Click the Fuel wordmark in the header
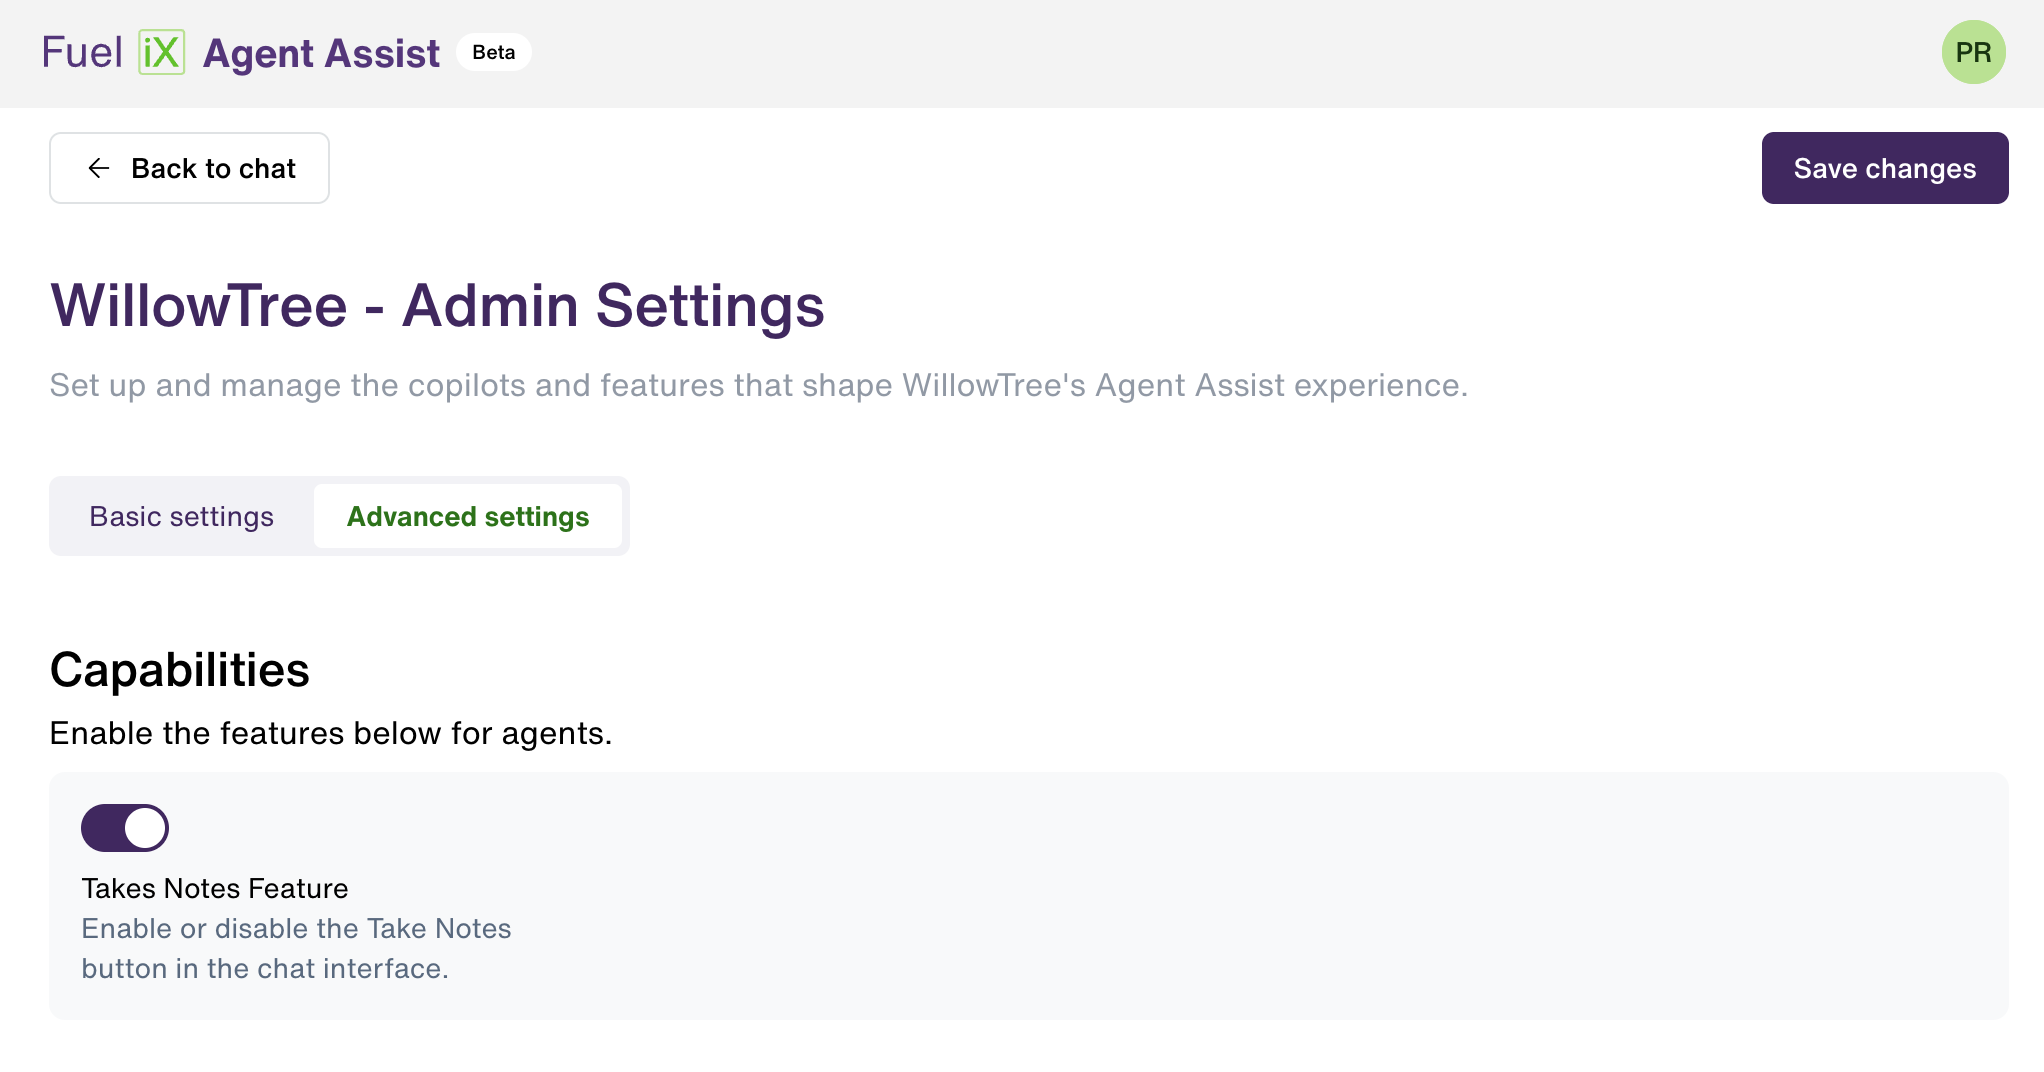The image size is (2044, 1072). pyautogui.click(x=82, y=52)
